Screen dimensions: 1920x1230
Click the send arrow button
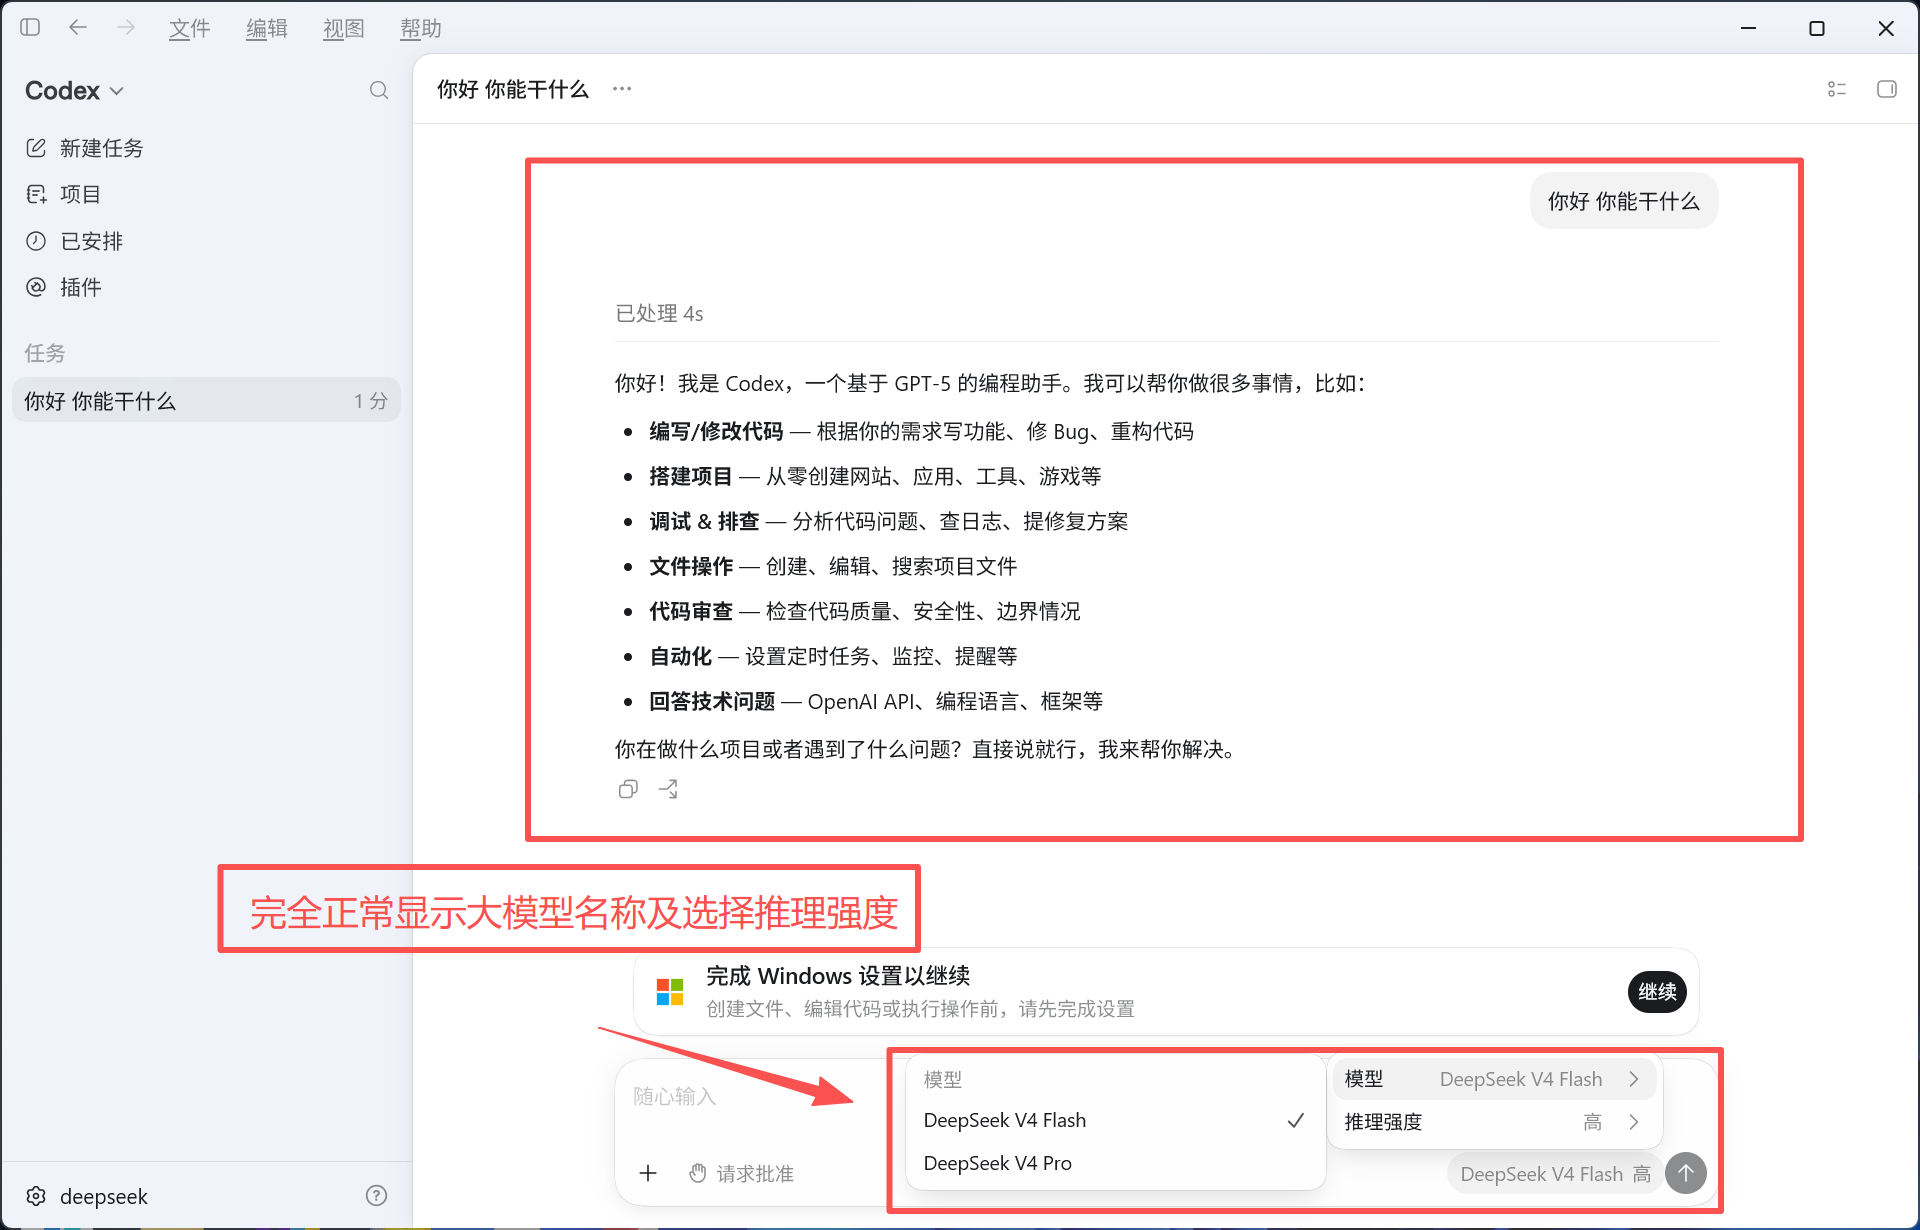(x=1686, y=1173)
